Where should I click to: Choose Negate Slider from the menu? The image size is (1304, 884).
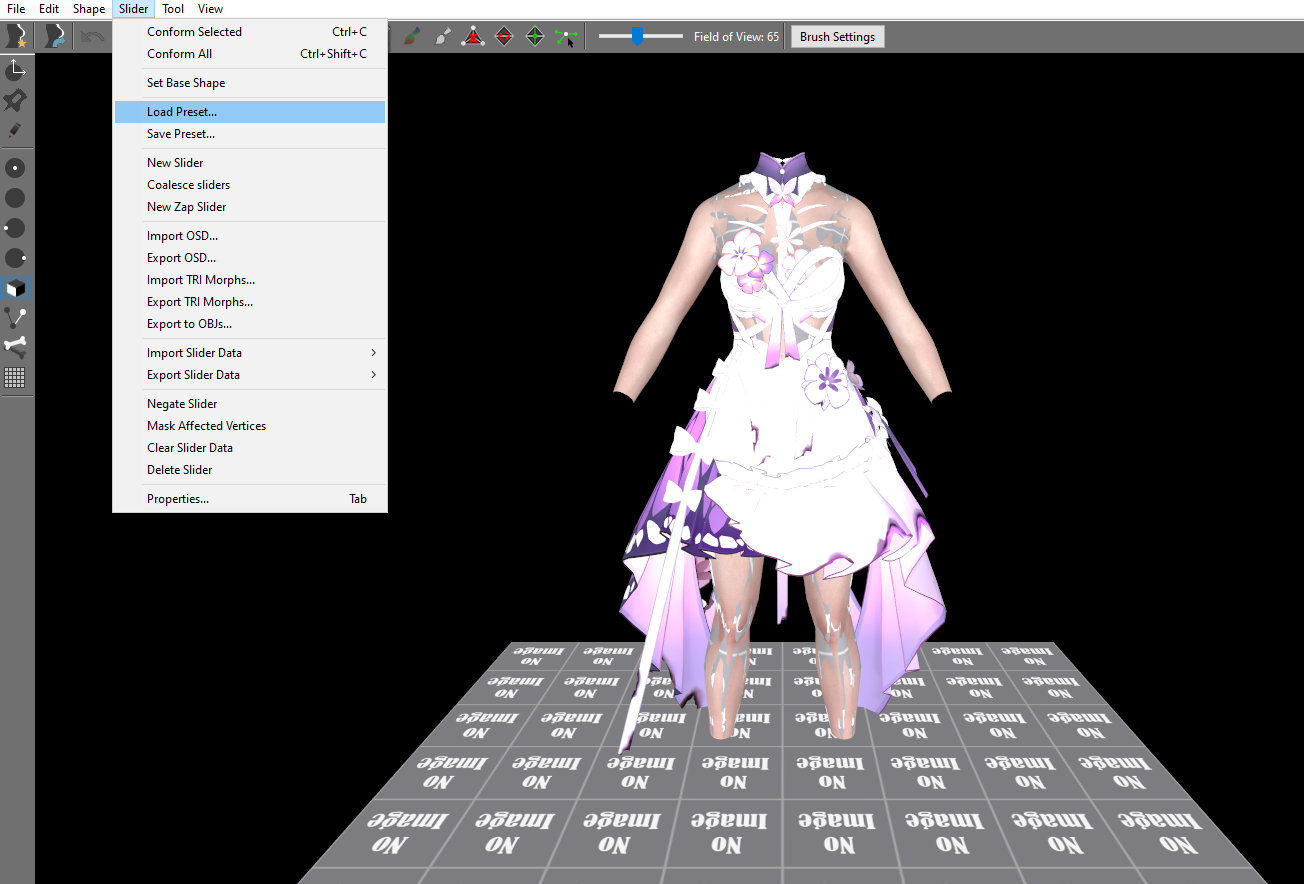coord(250,404)
